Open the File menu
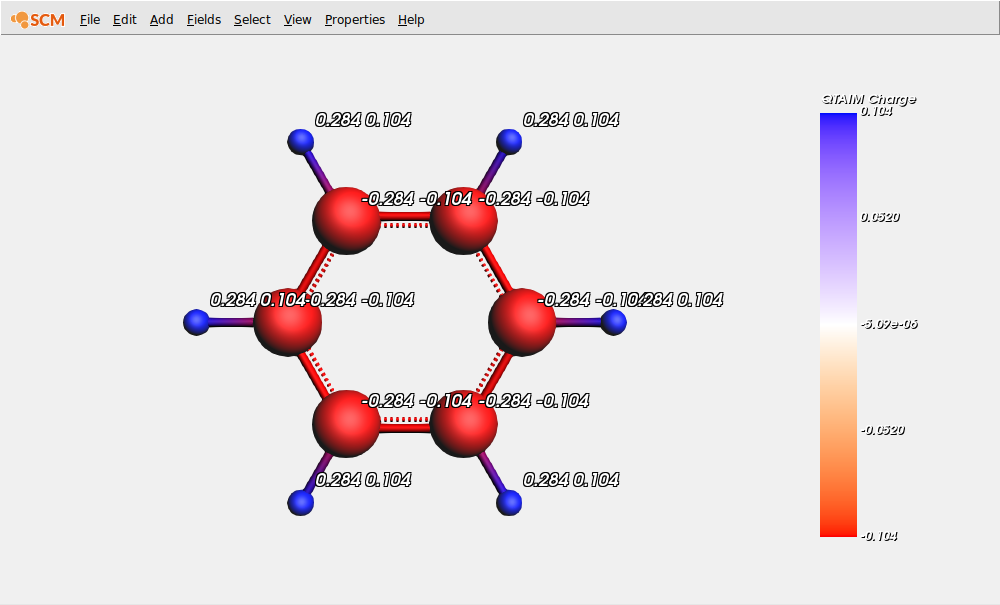 coord(89,19)
